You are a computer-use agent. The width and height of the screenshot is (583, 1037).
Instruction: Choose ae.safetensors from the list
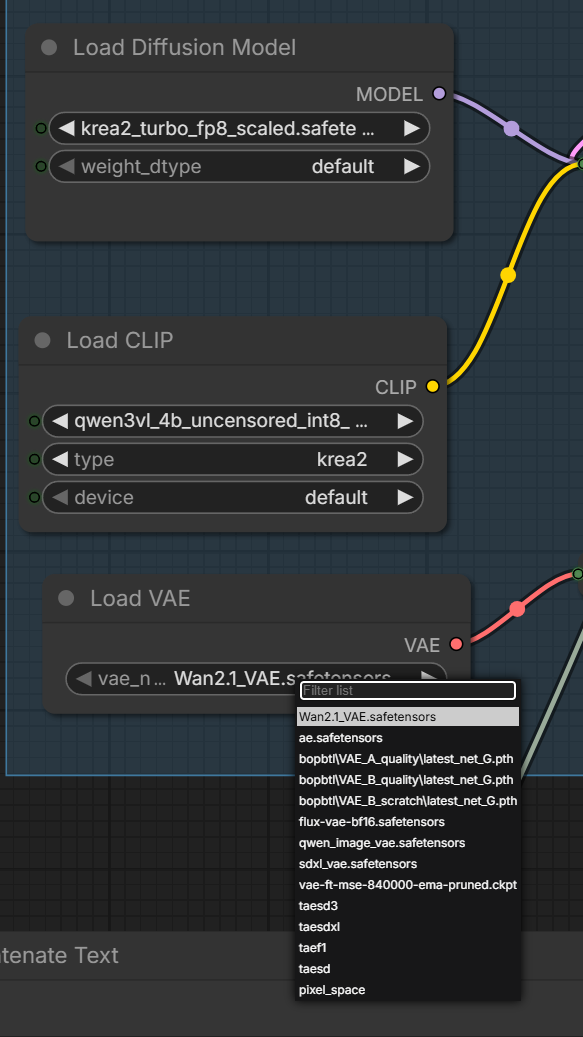coord(408,738)
